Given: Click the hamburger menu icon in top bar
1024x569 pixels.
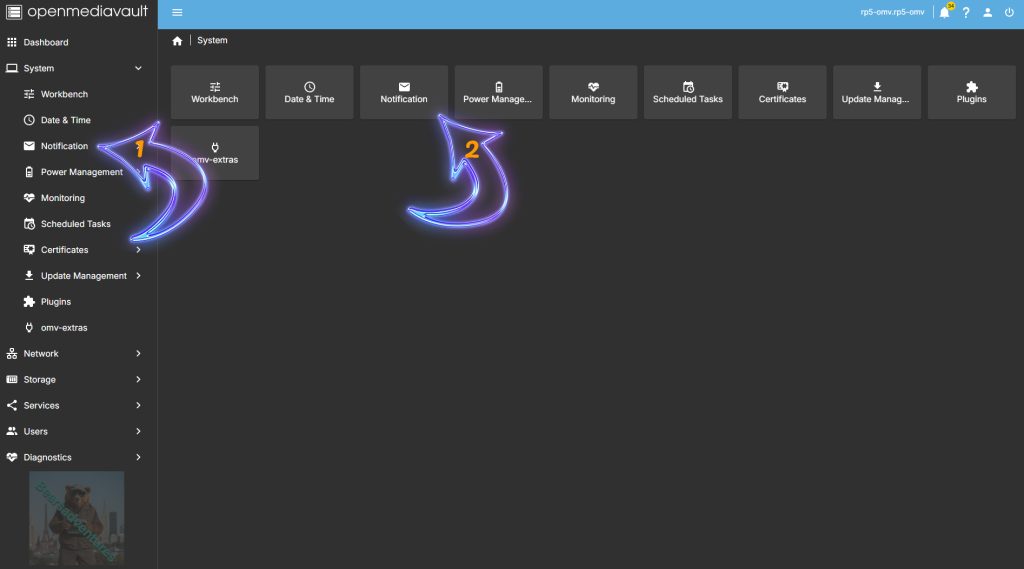Looking at the screenshot, I should tap(177, 13).
